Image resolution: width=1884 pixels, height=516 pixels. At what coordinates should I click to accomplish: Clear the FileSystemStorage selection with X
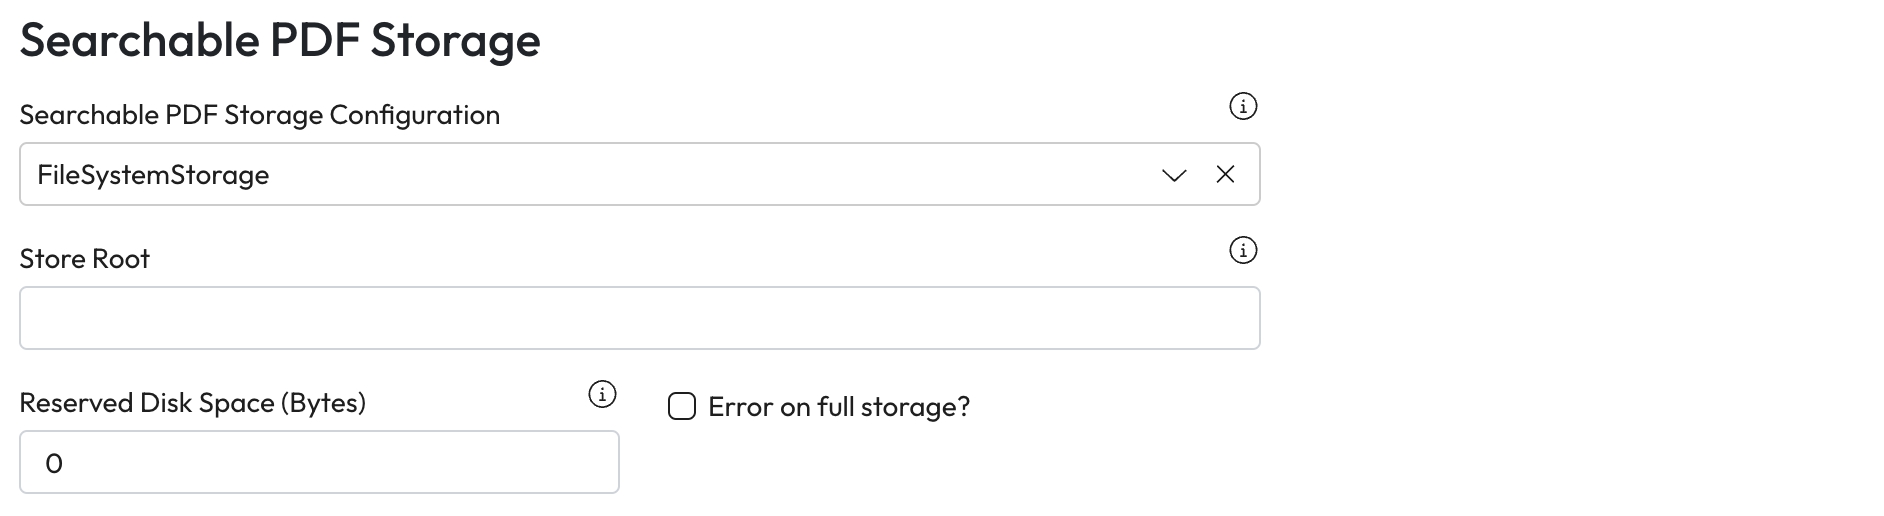1225,175
